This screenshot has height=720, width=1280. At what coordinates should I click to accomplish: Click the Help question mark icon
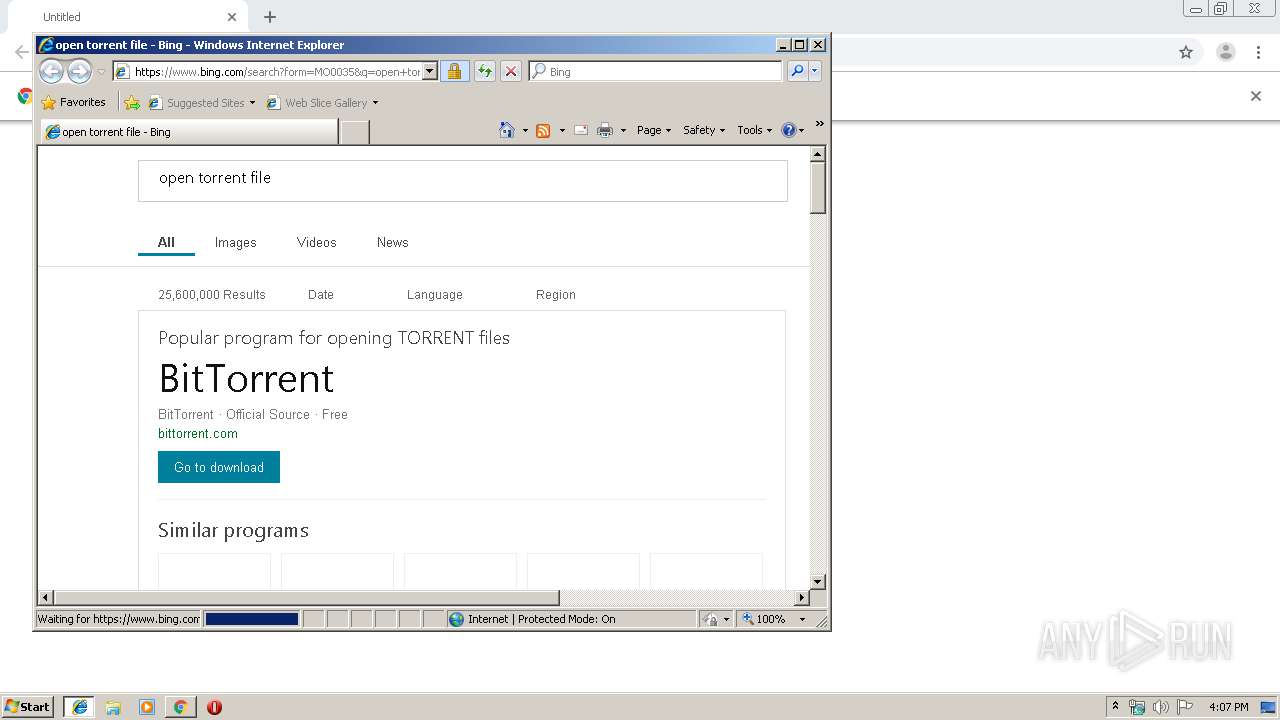(788, 130)
